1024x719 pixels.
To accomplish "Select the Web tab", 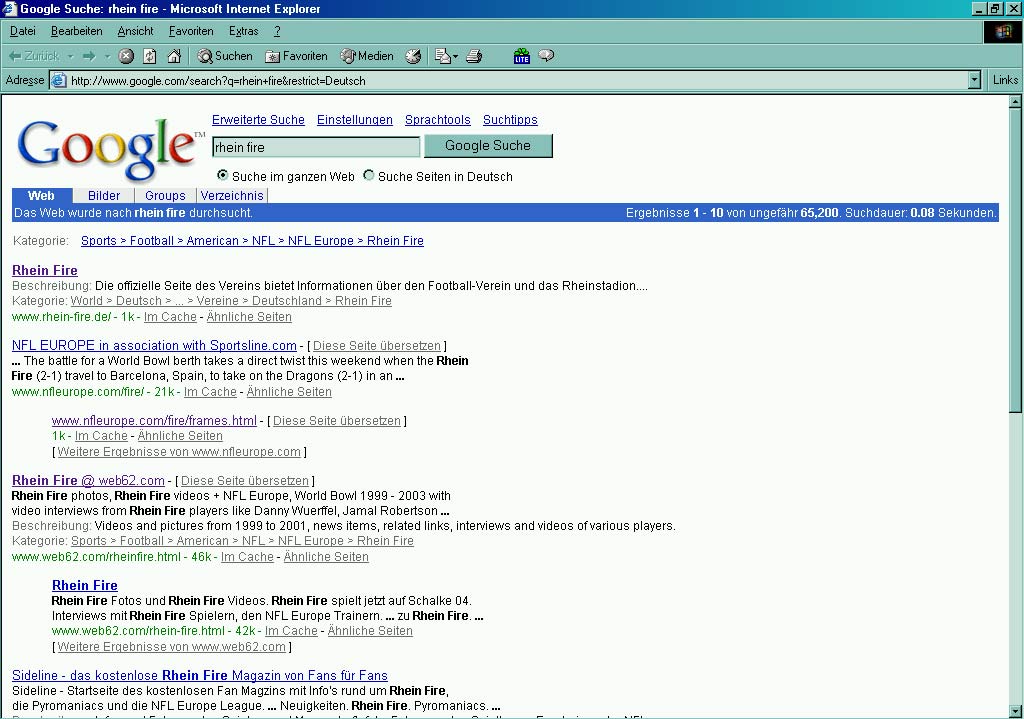I will 41,195.
